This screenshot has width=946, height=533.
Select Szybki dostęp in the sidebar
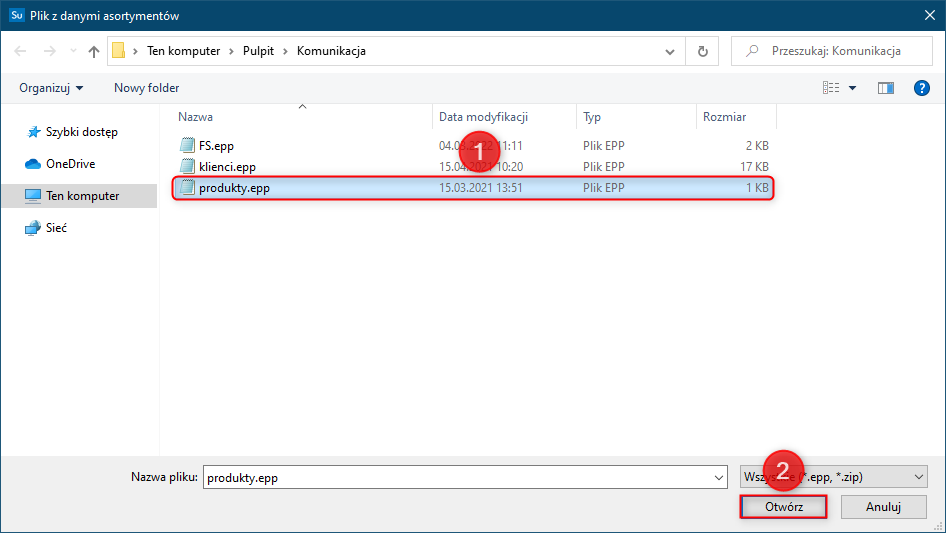click(81, 131)
